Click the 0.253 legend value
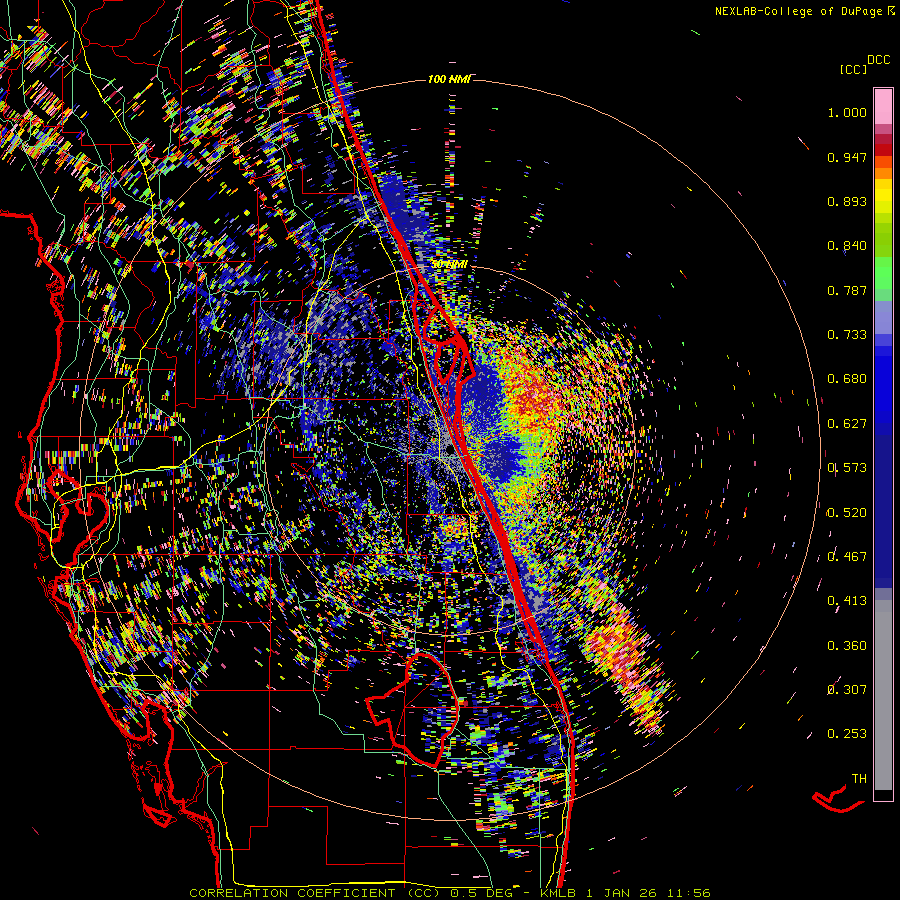 (x=847, y=734)
